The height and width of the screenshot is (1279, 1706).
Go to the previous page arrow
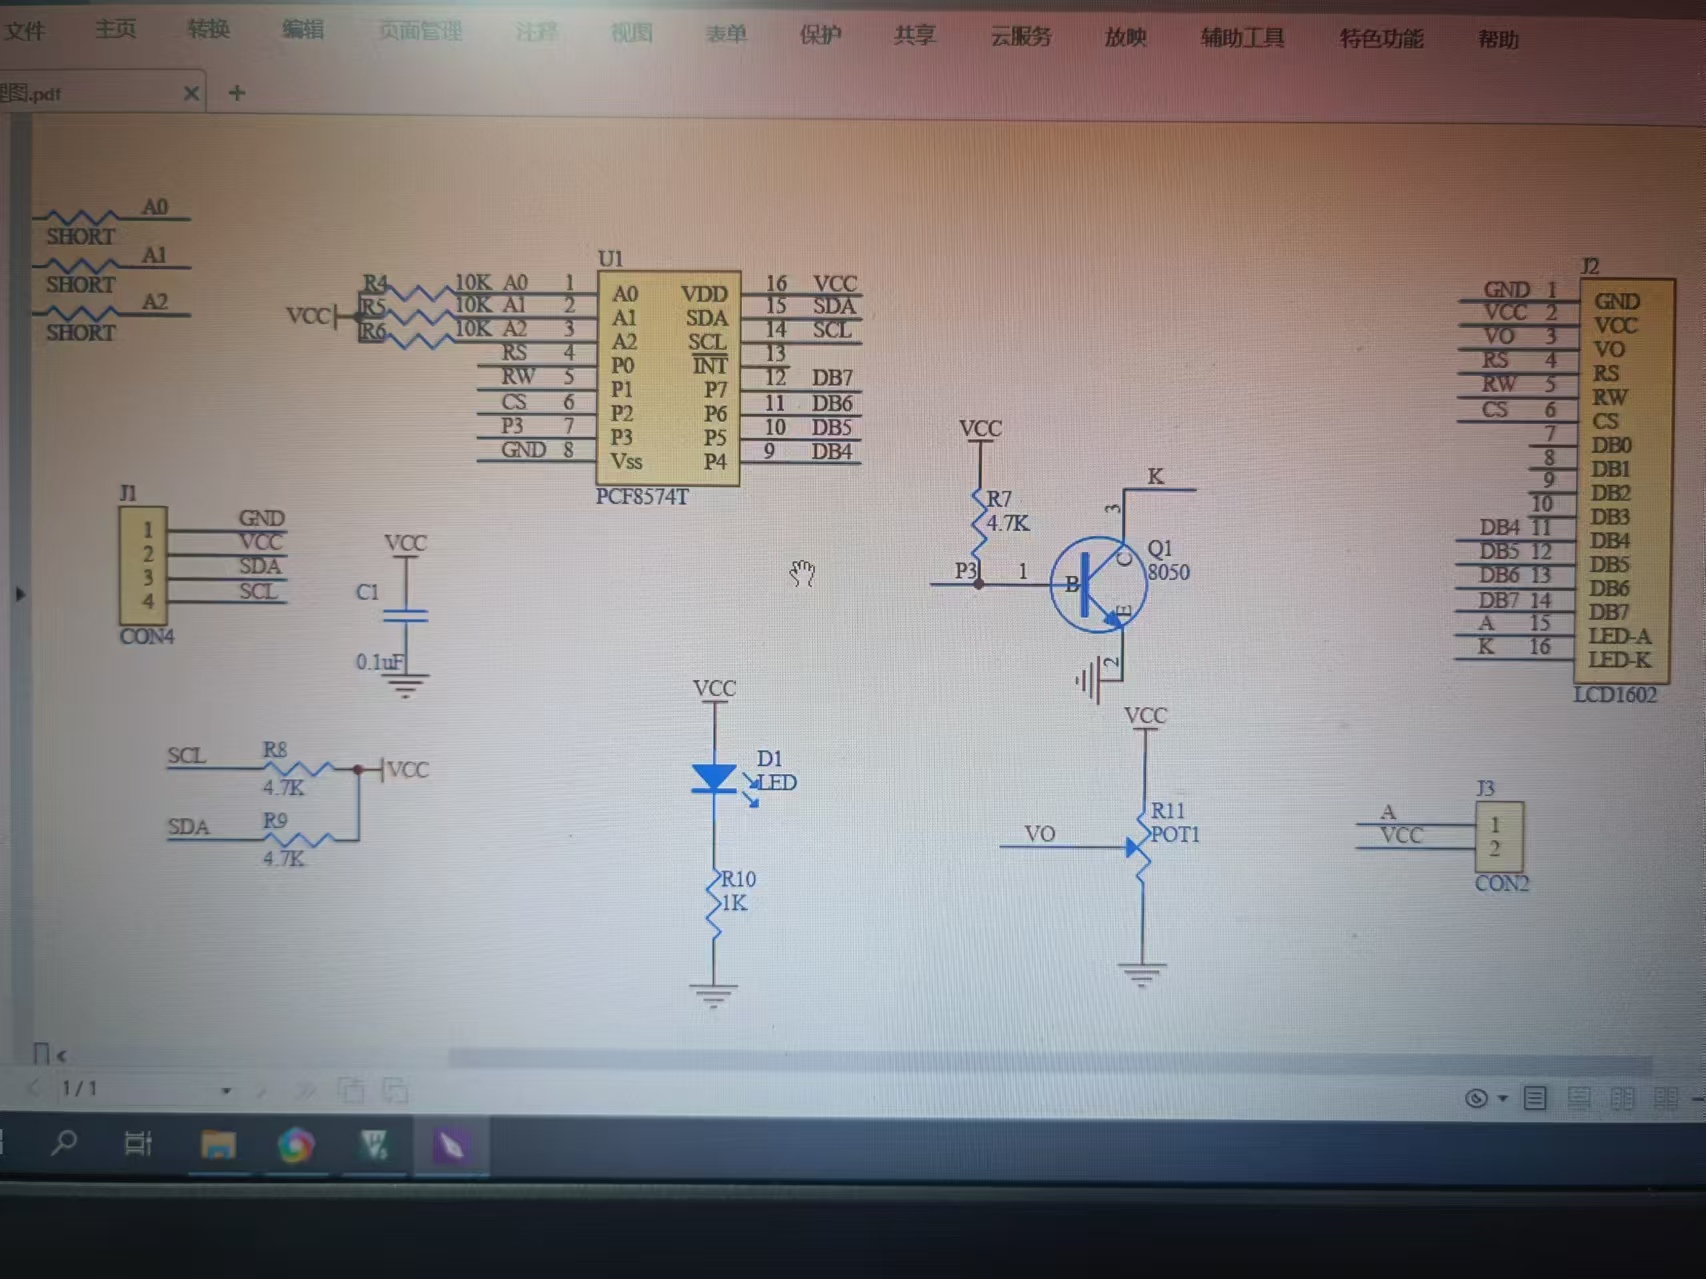click(33, 1087)
